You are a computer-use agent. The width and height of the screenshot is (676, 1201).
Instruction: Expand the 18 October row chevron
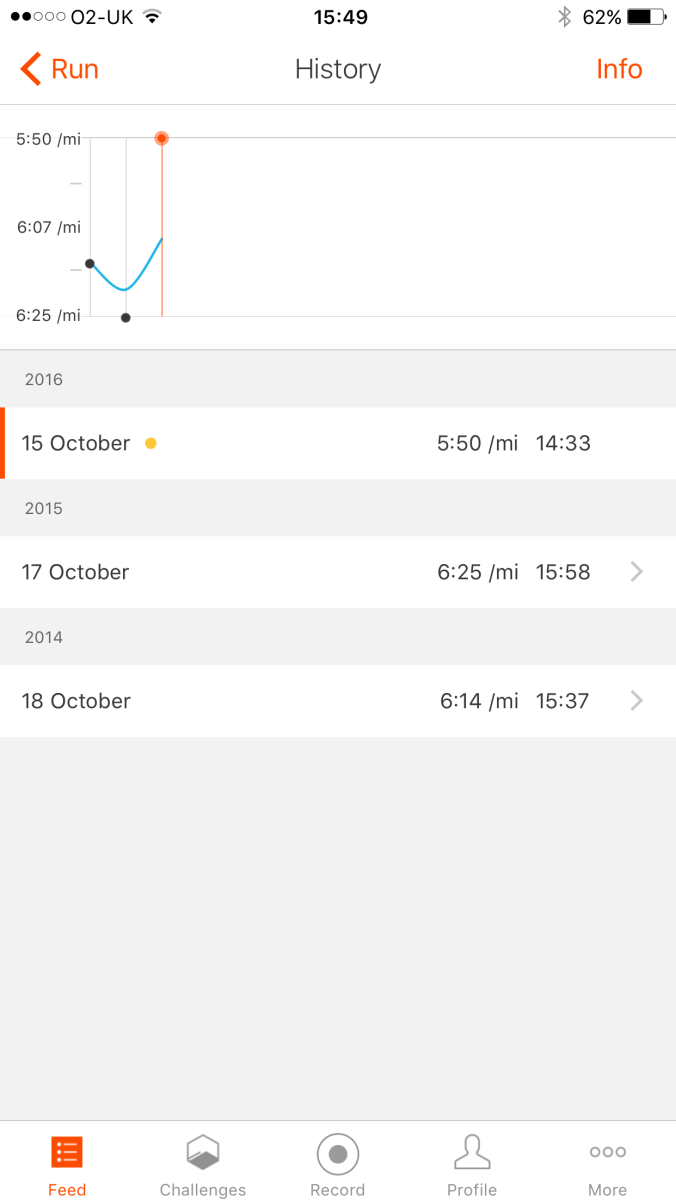tap(637, 701)
